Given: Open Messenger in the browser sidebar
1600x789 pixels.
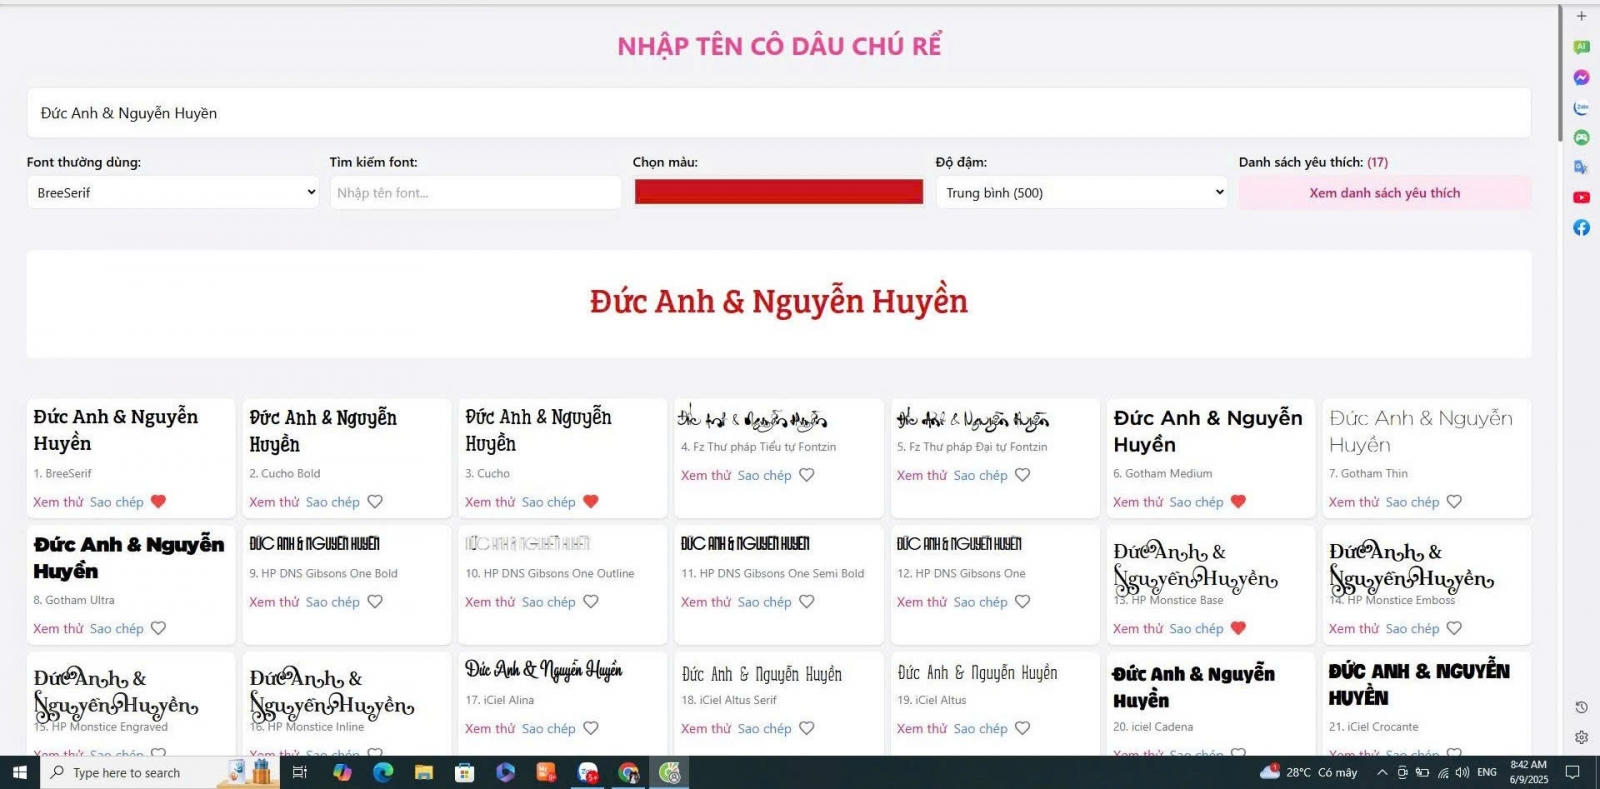Looking at the screenshot, I should tap(1581, 77).
